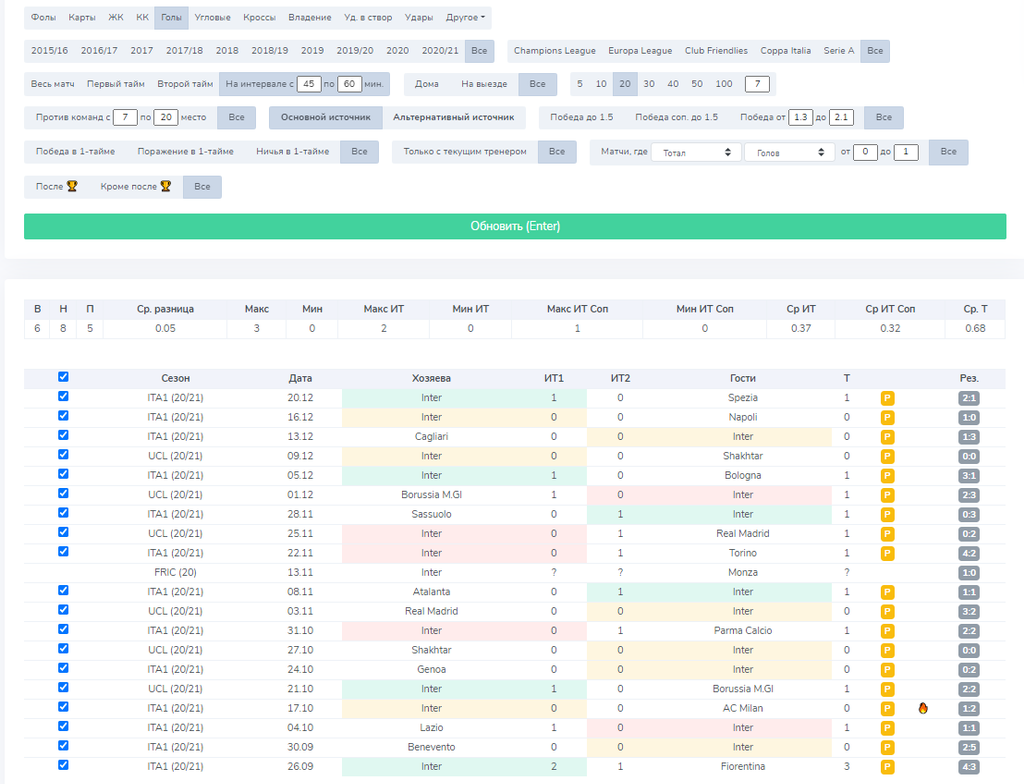This screenshot has width=1024, height=784.
Task: Select the 'Serie A' tournament filter
Action: click(838, 51)
